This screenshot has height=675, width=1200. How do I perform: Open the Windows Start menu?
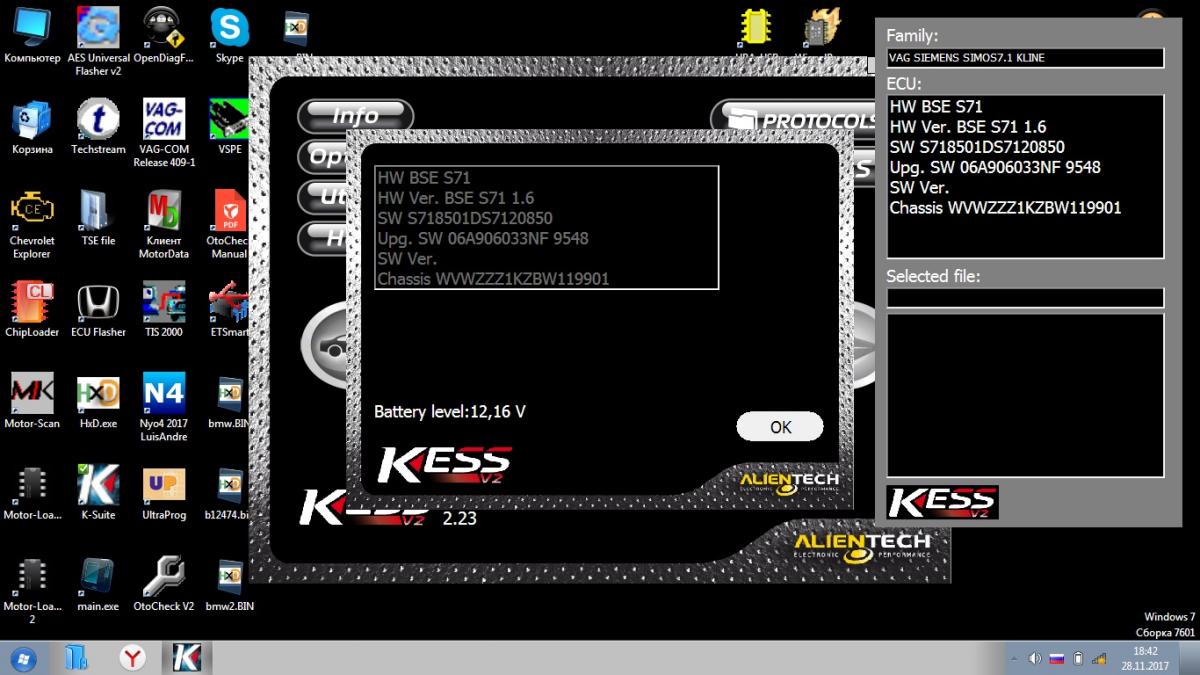point(21,658)
